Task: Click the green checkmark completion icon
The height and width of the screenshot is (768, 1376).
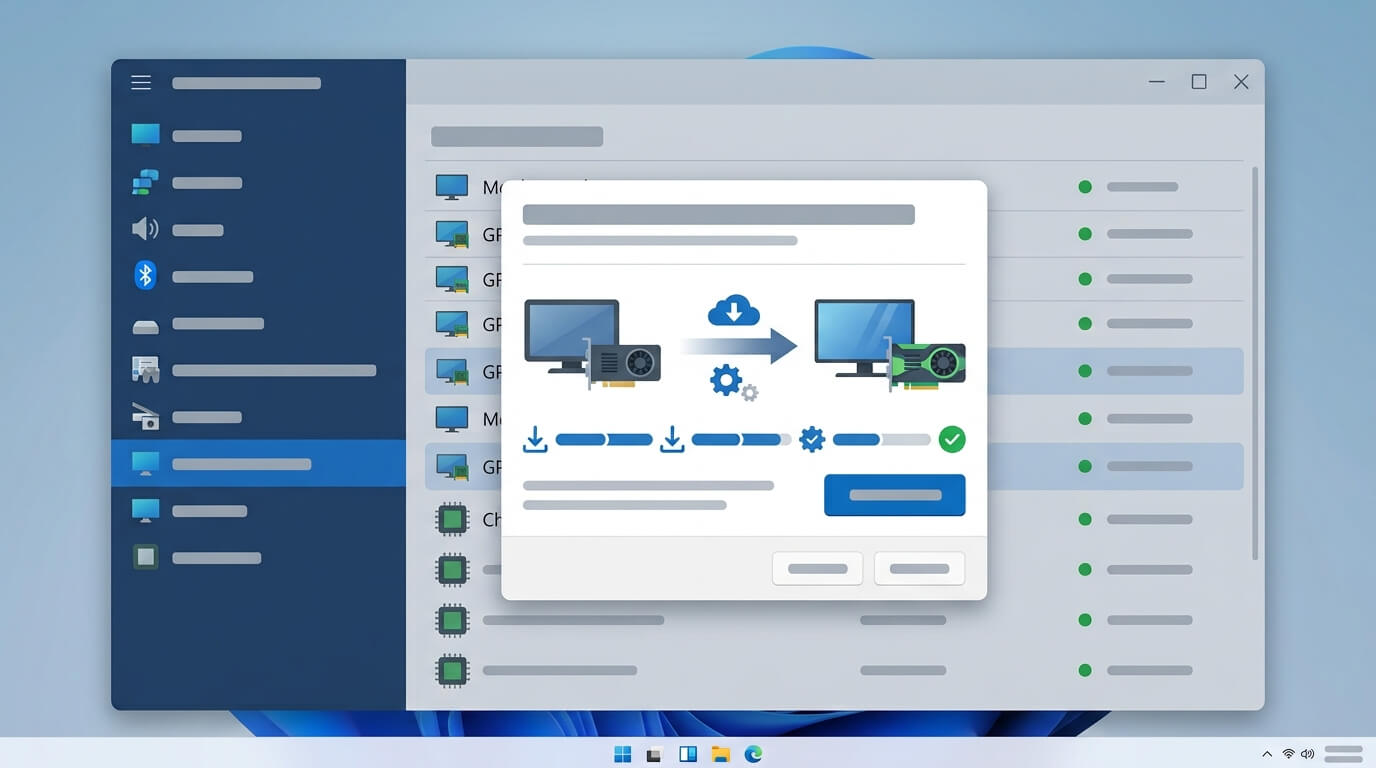Action: pos(952,439)
